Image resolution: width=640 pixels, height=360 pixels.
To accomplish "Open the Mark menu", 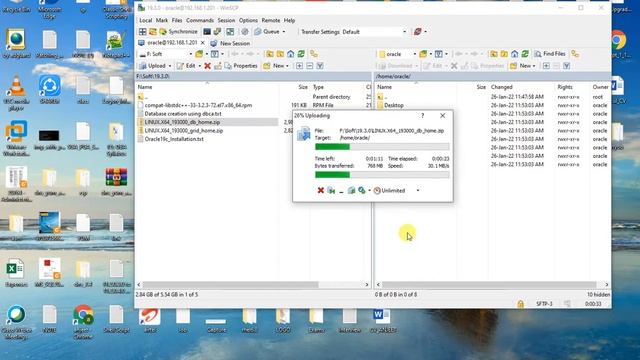I will pos(162,20).
